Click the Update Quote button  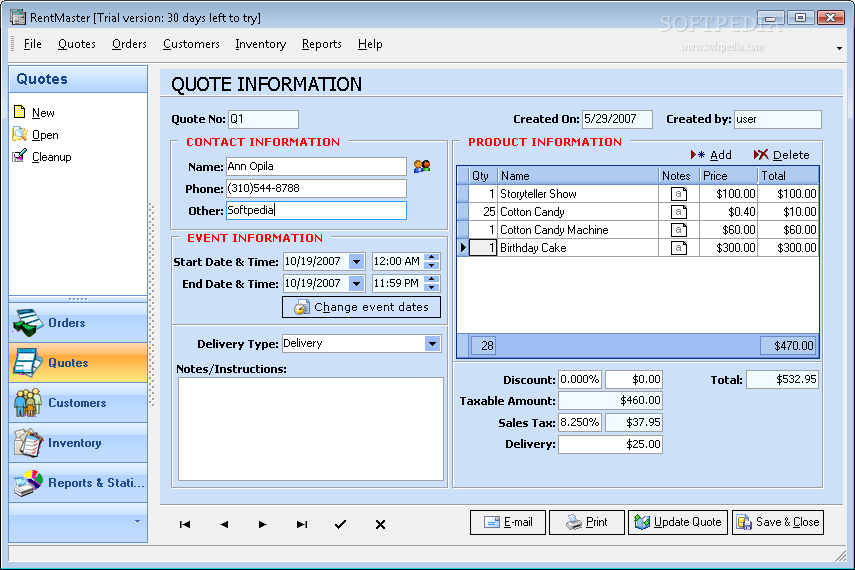[x=678, y=523]
